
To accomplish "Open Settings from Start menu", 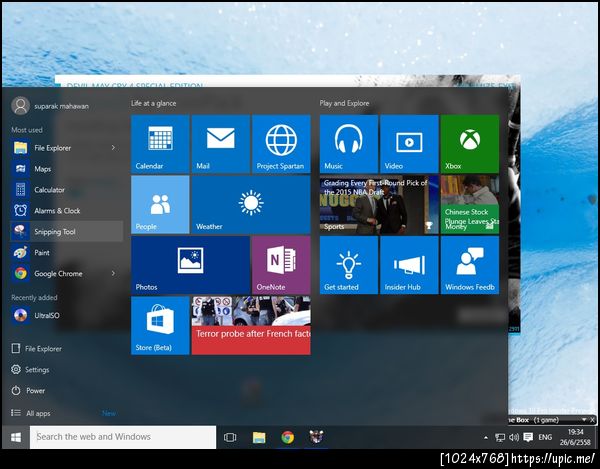I will click(x=30, y=370).
